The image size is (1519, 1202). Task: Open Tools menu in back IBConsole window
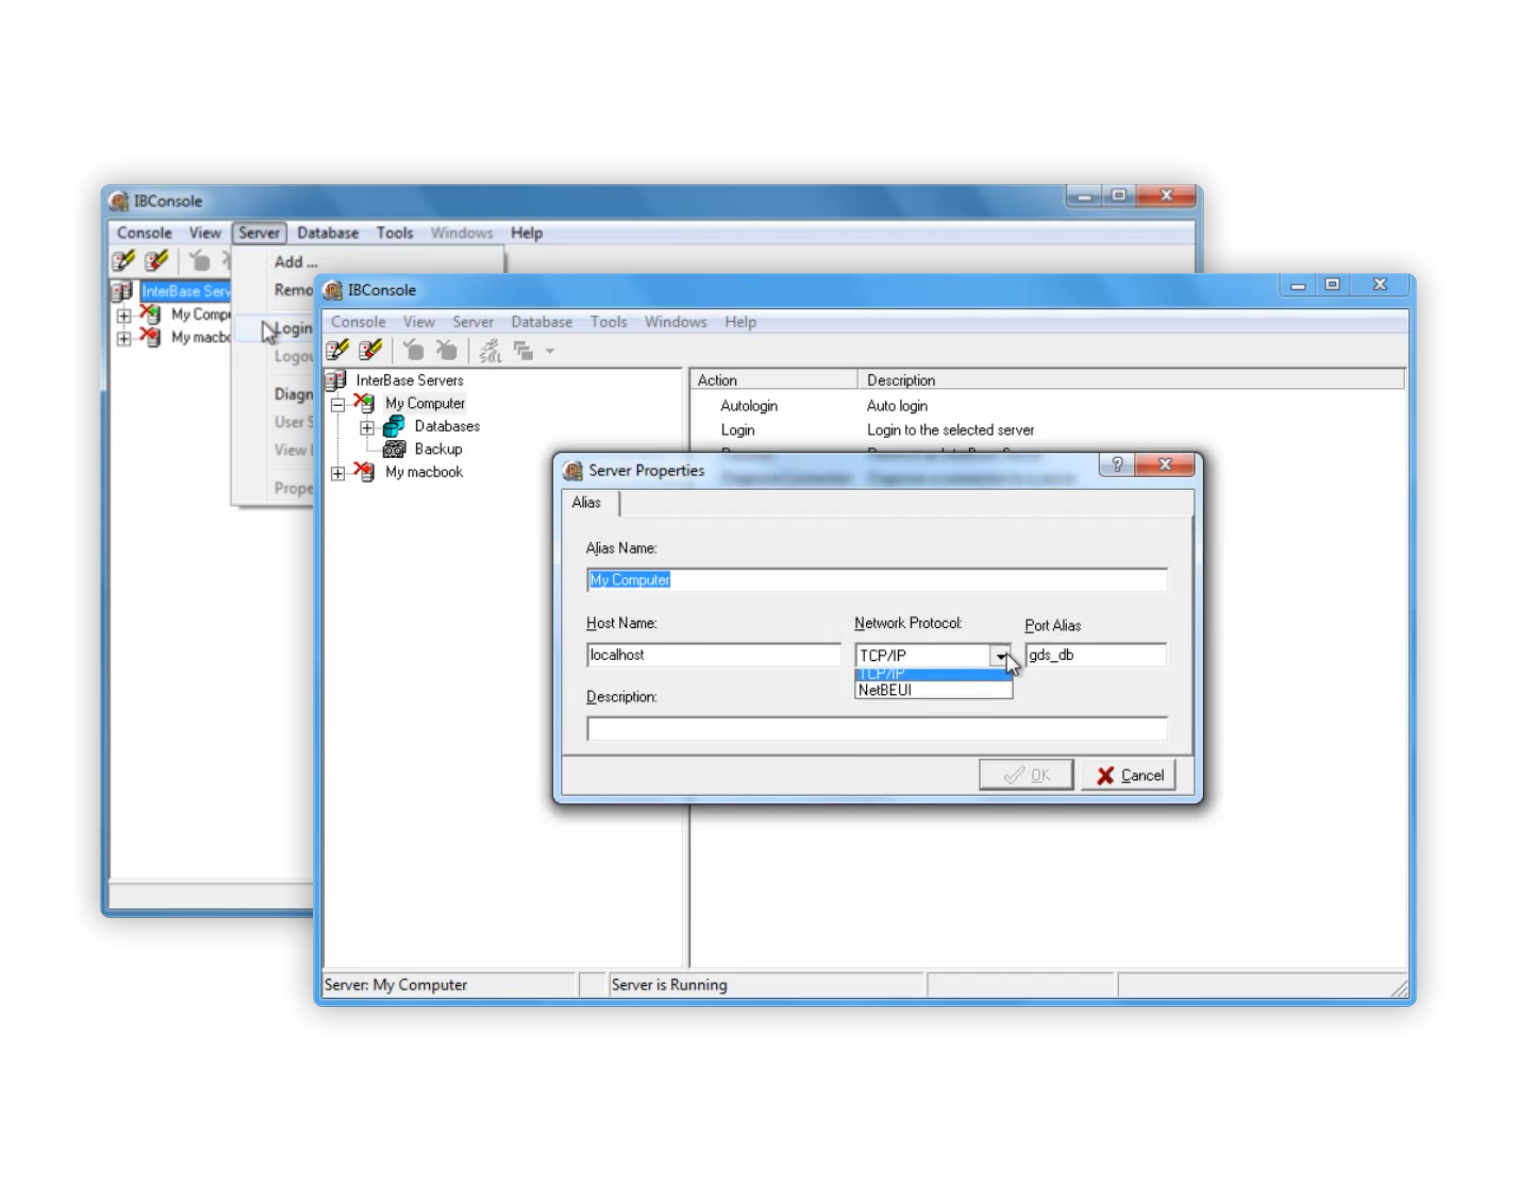(x=395, y=233)
